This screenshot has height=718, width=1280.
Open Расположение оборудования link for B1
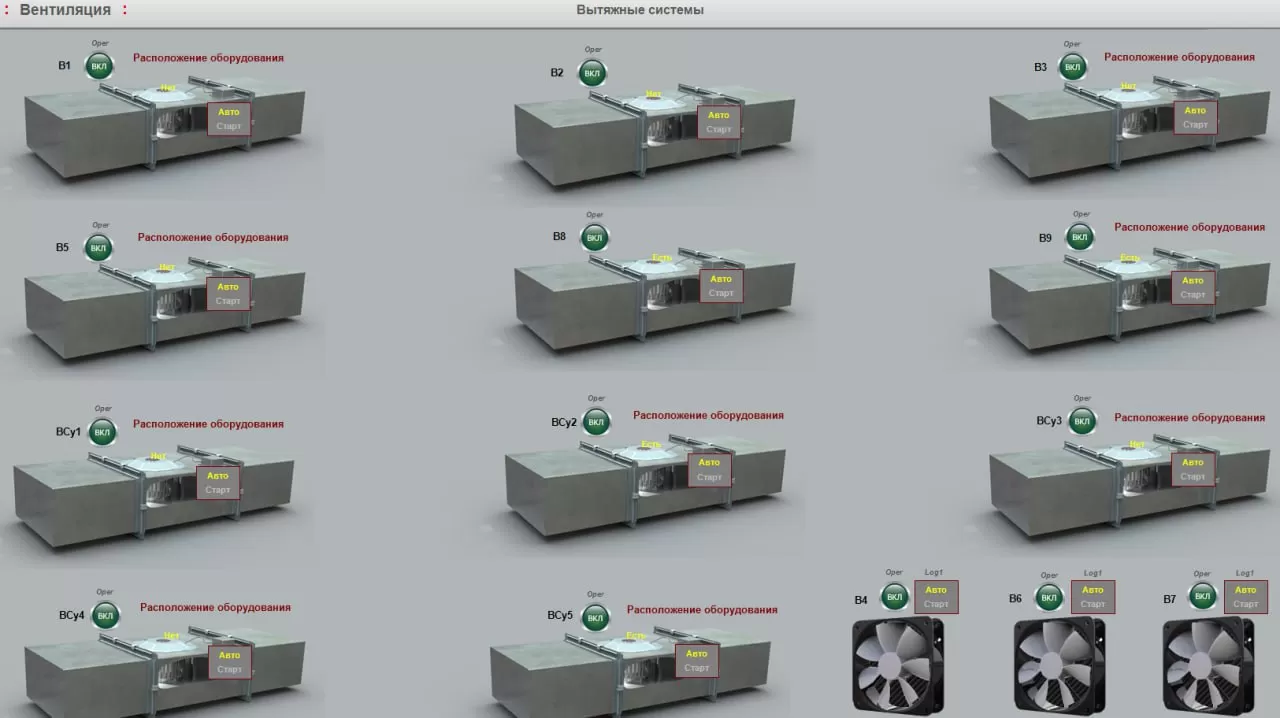click(x=208, y=58)
